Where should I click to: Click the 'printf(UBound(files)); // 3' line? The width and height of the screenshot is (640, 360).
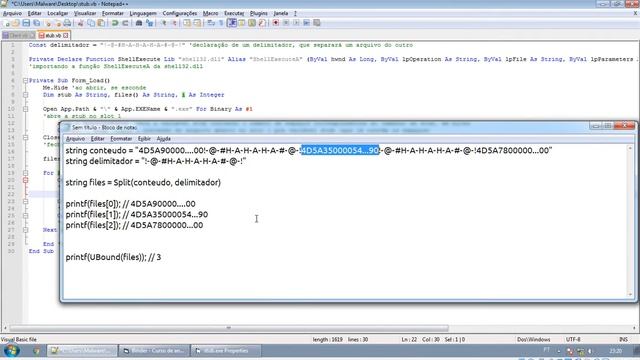tap(113, 257)
